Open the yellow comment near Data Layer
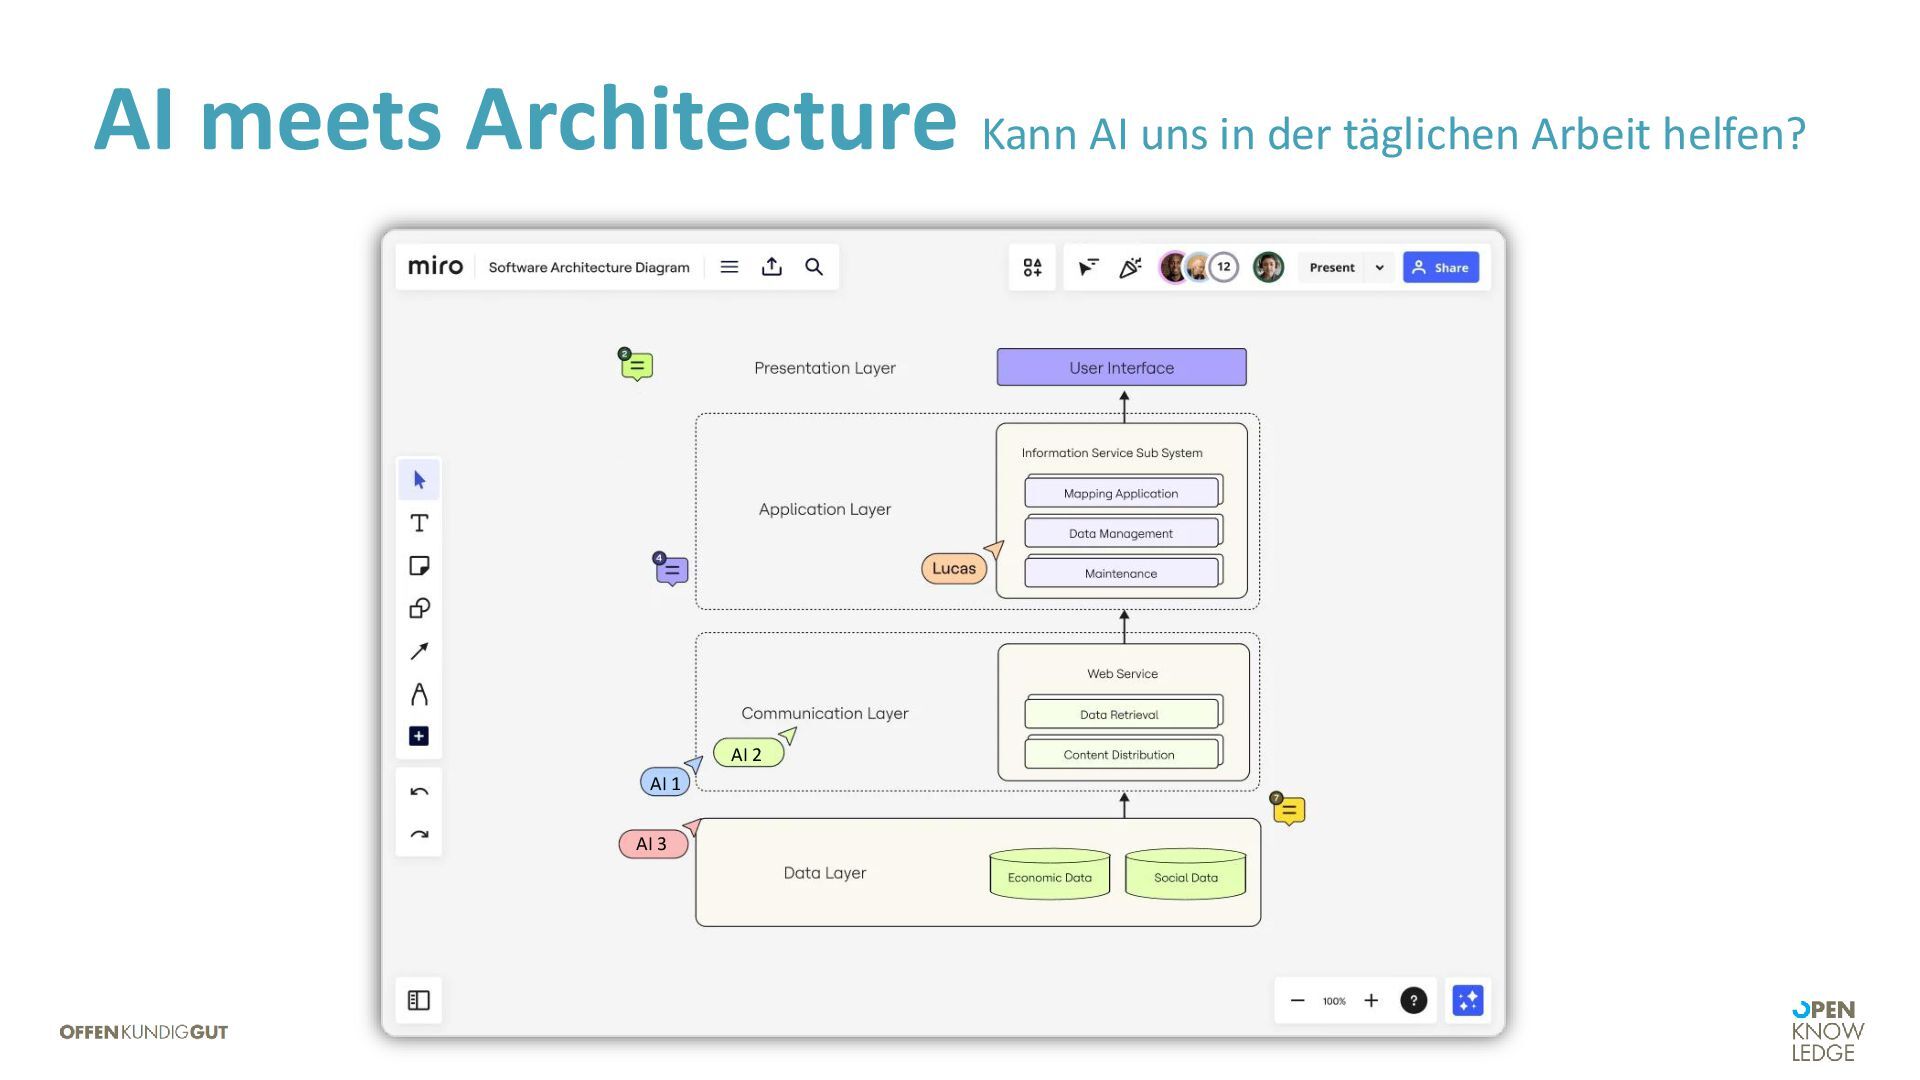The height and width of the screenshot is (1080, 1920). point(1289,810)
